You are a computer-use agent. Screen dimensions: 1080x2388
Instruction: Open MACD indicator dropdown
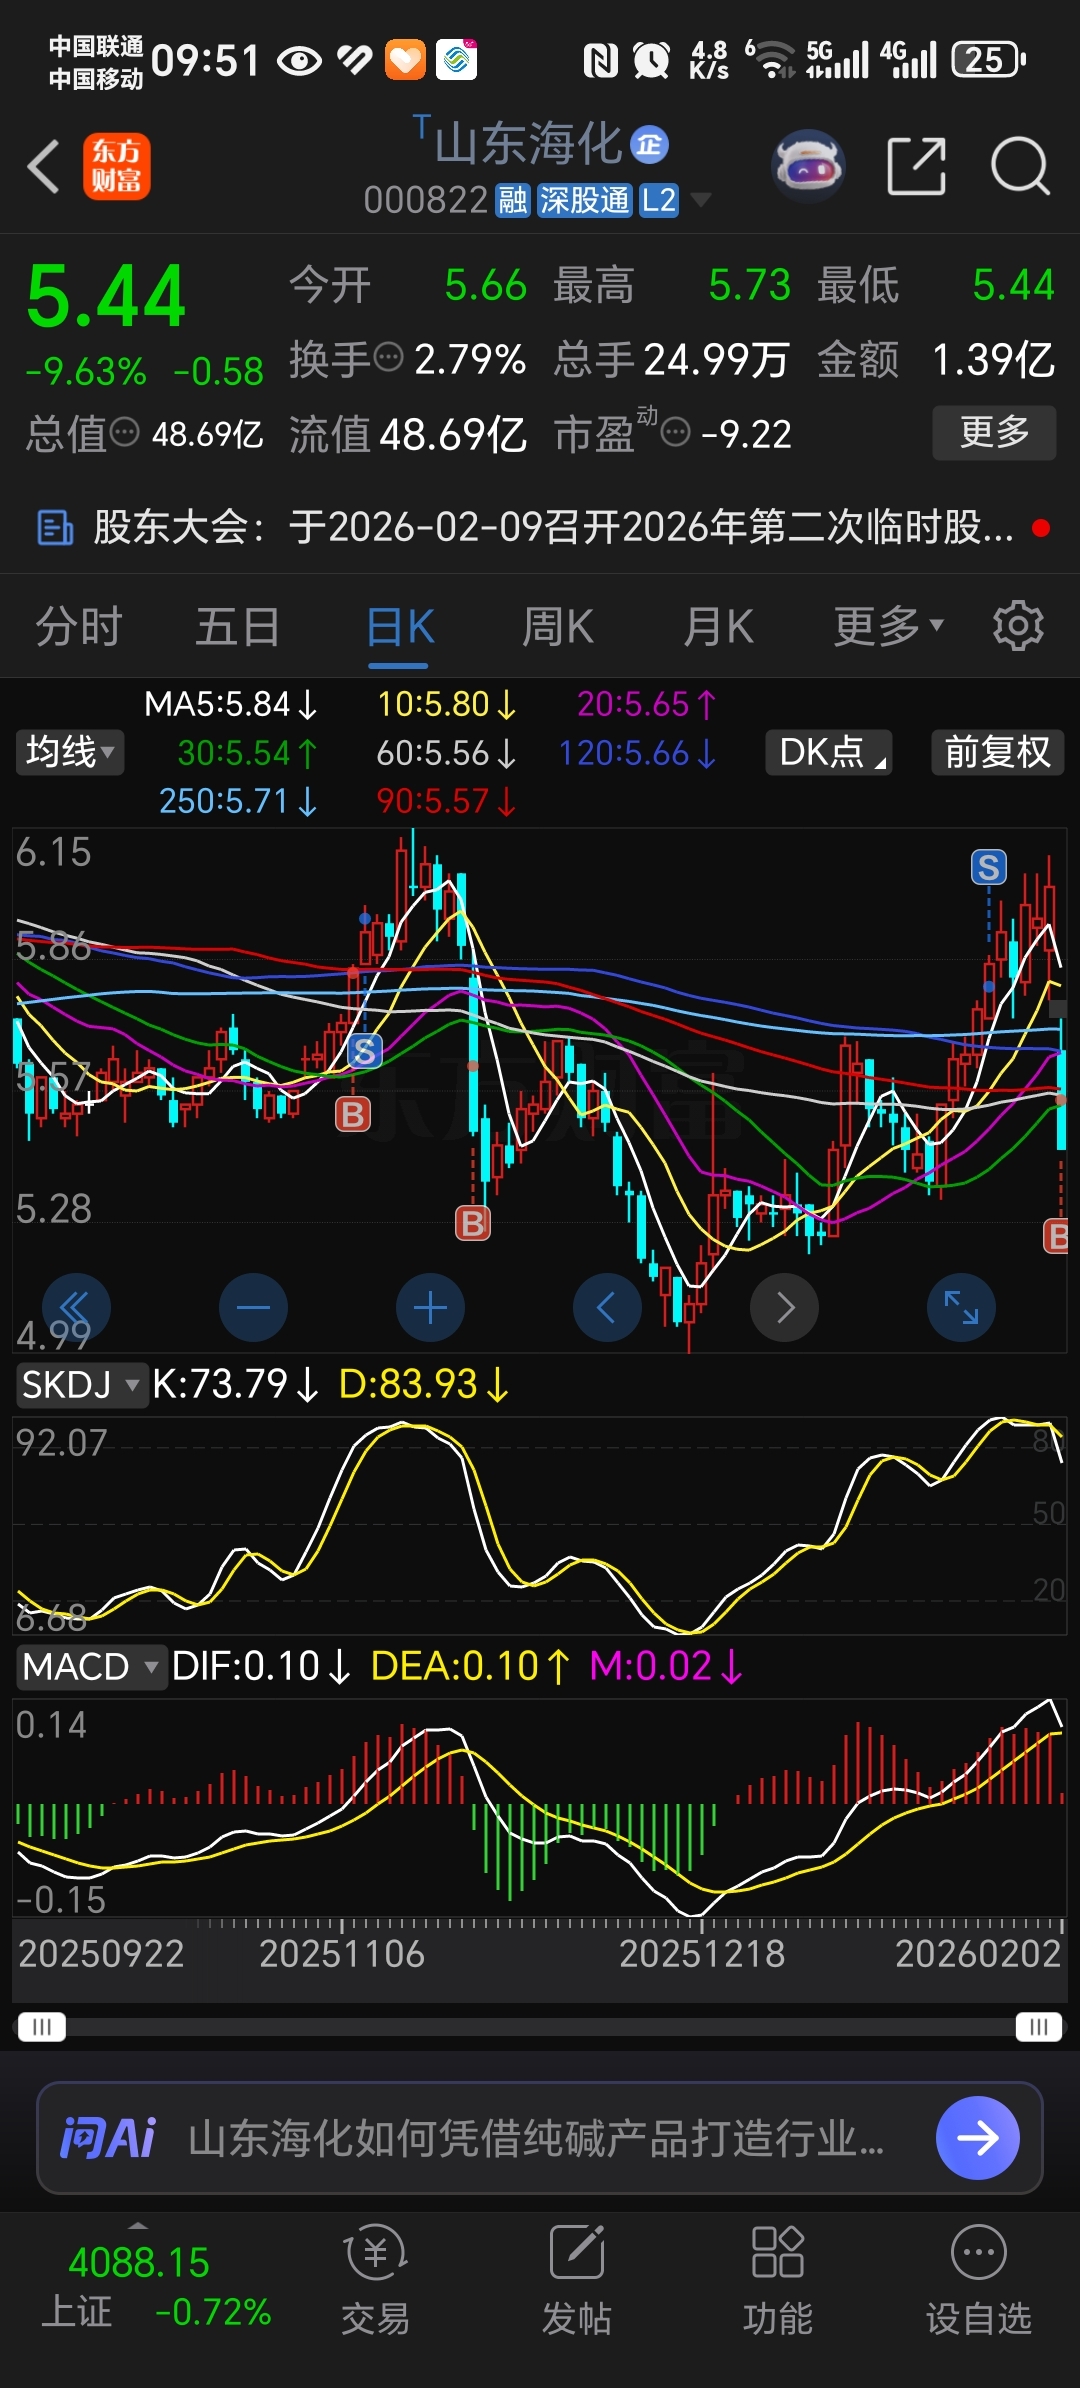point(91,1667)
